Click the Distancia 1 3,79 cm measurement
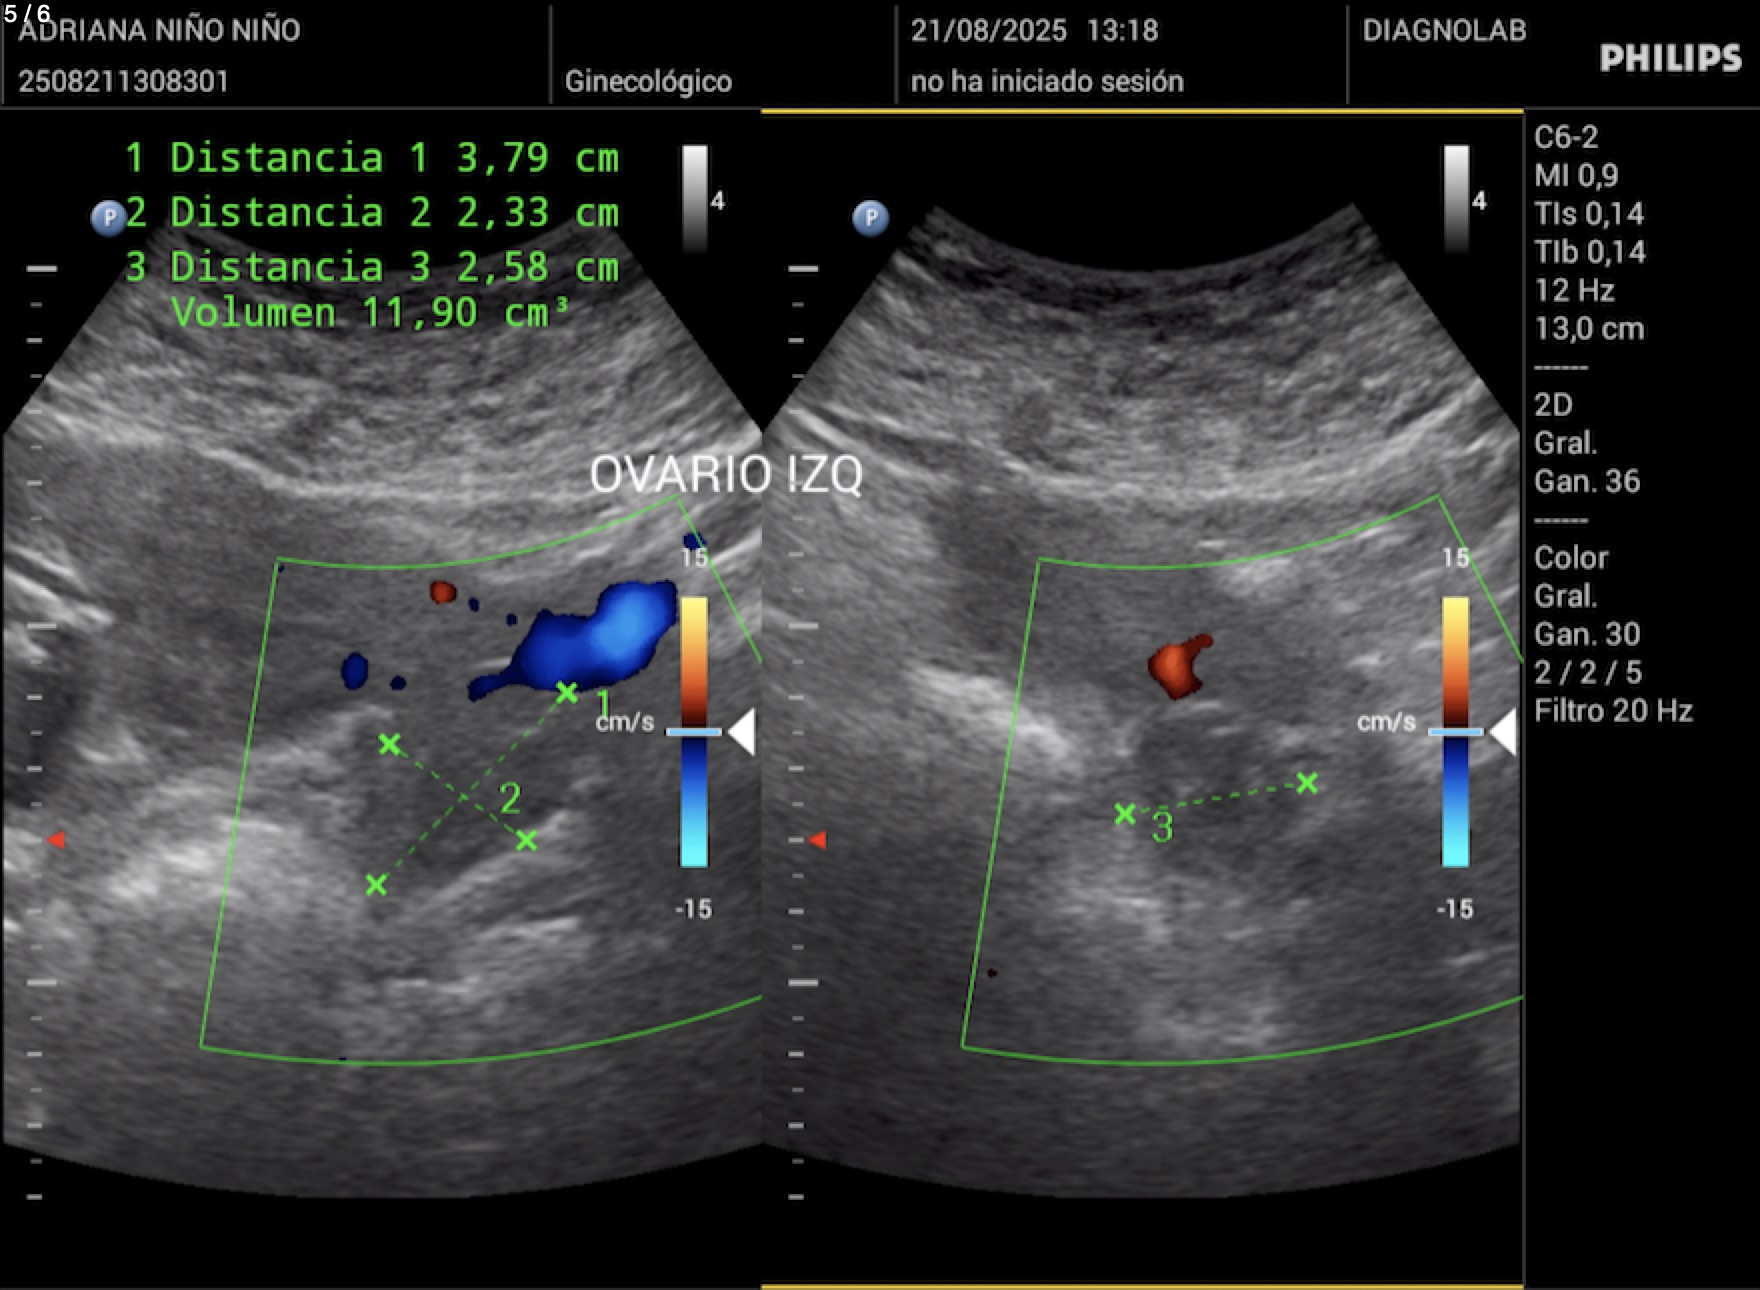 coord(371,158)
